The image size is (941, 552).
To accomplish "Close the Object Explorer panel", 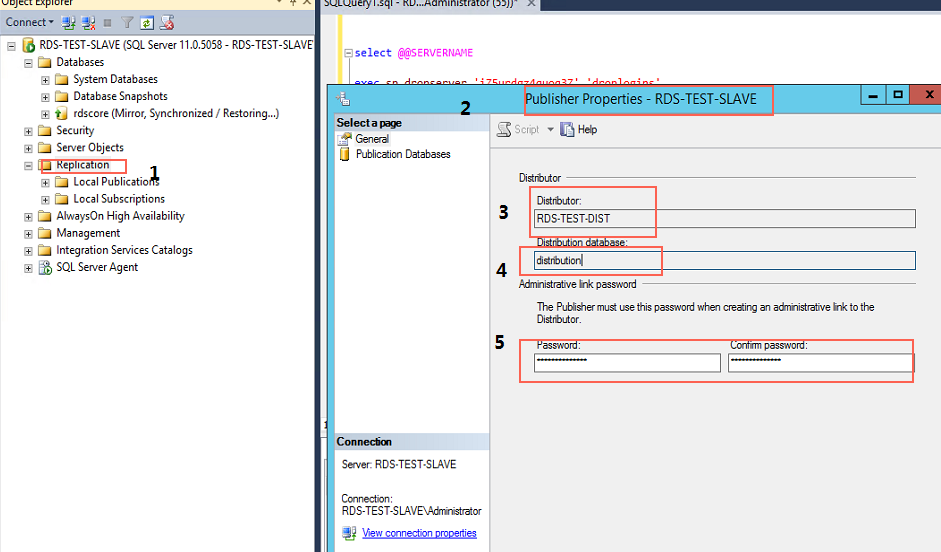I will (x=306, y=2).
